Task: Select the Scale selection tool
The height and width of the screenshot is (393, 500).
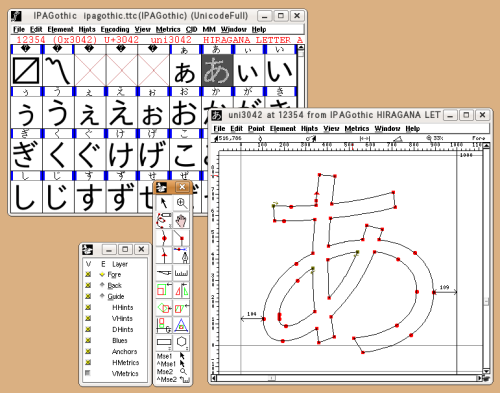Action: [x=164, y=290]
